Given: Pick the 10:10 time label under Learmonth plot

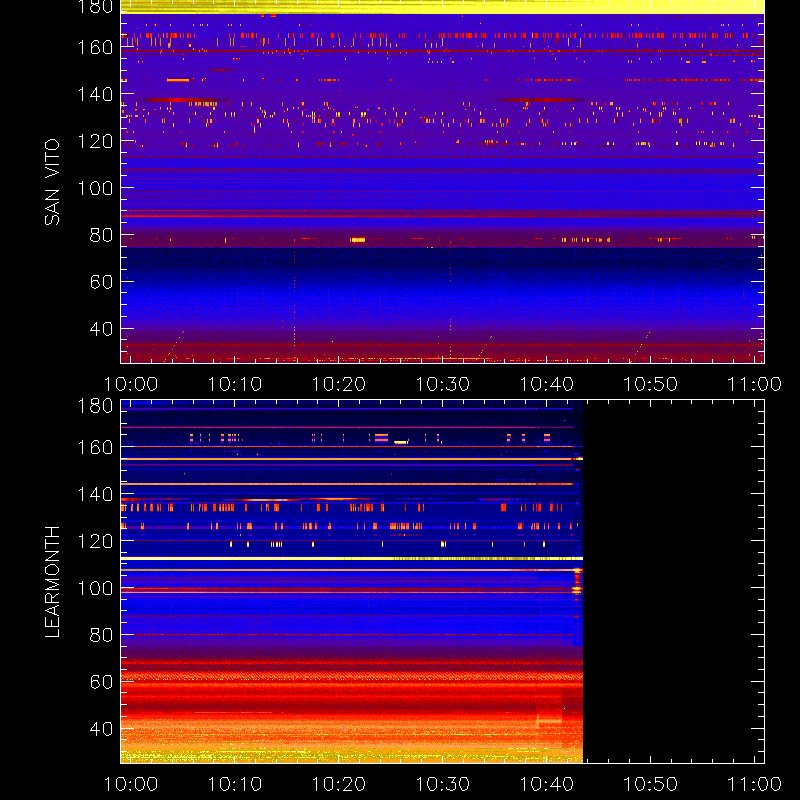Looking at the screenshot, I should pyautogui.click(x=235, y=784).
